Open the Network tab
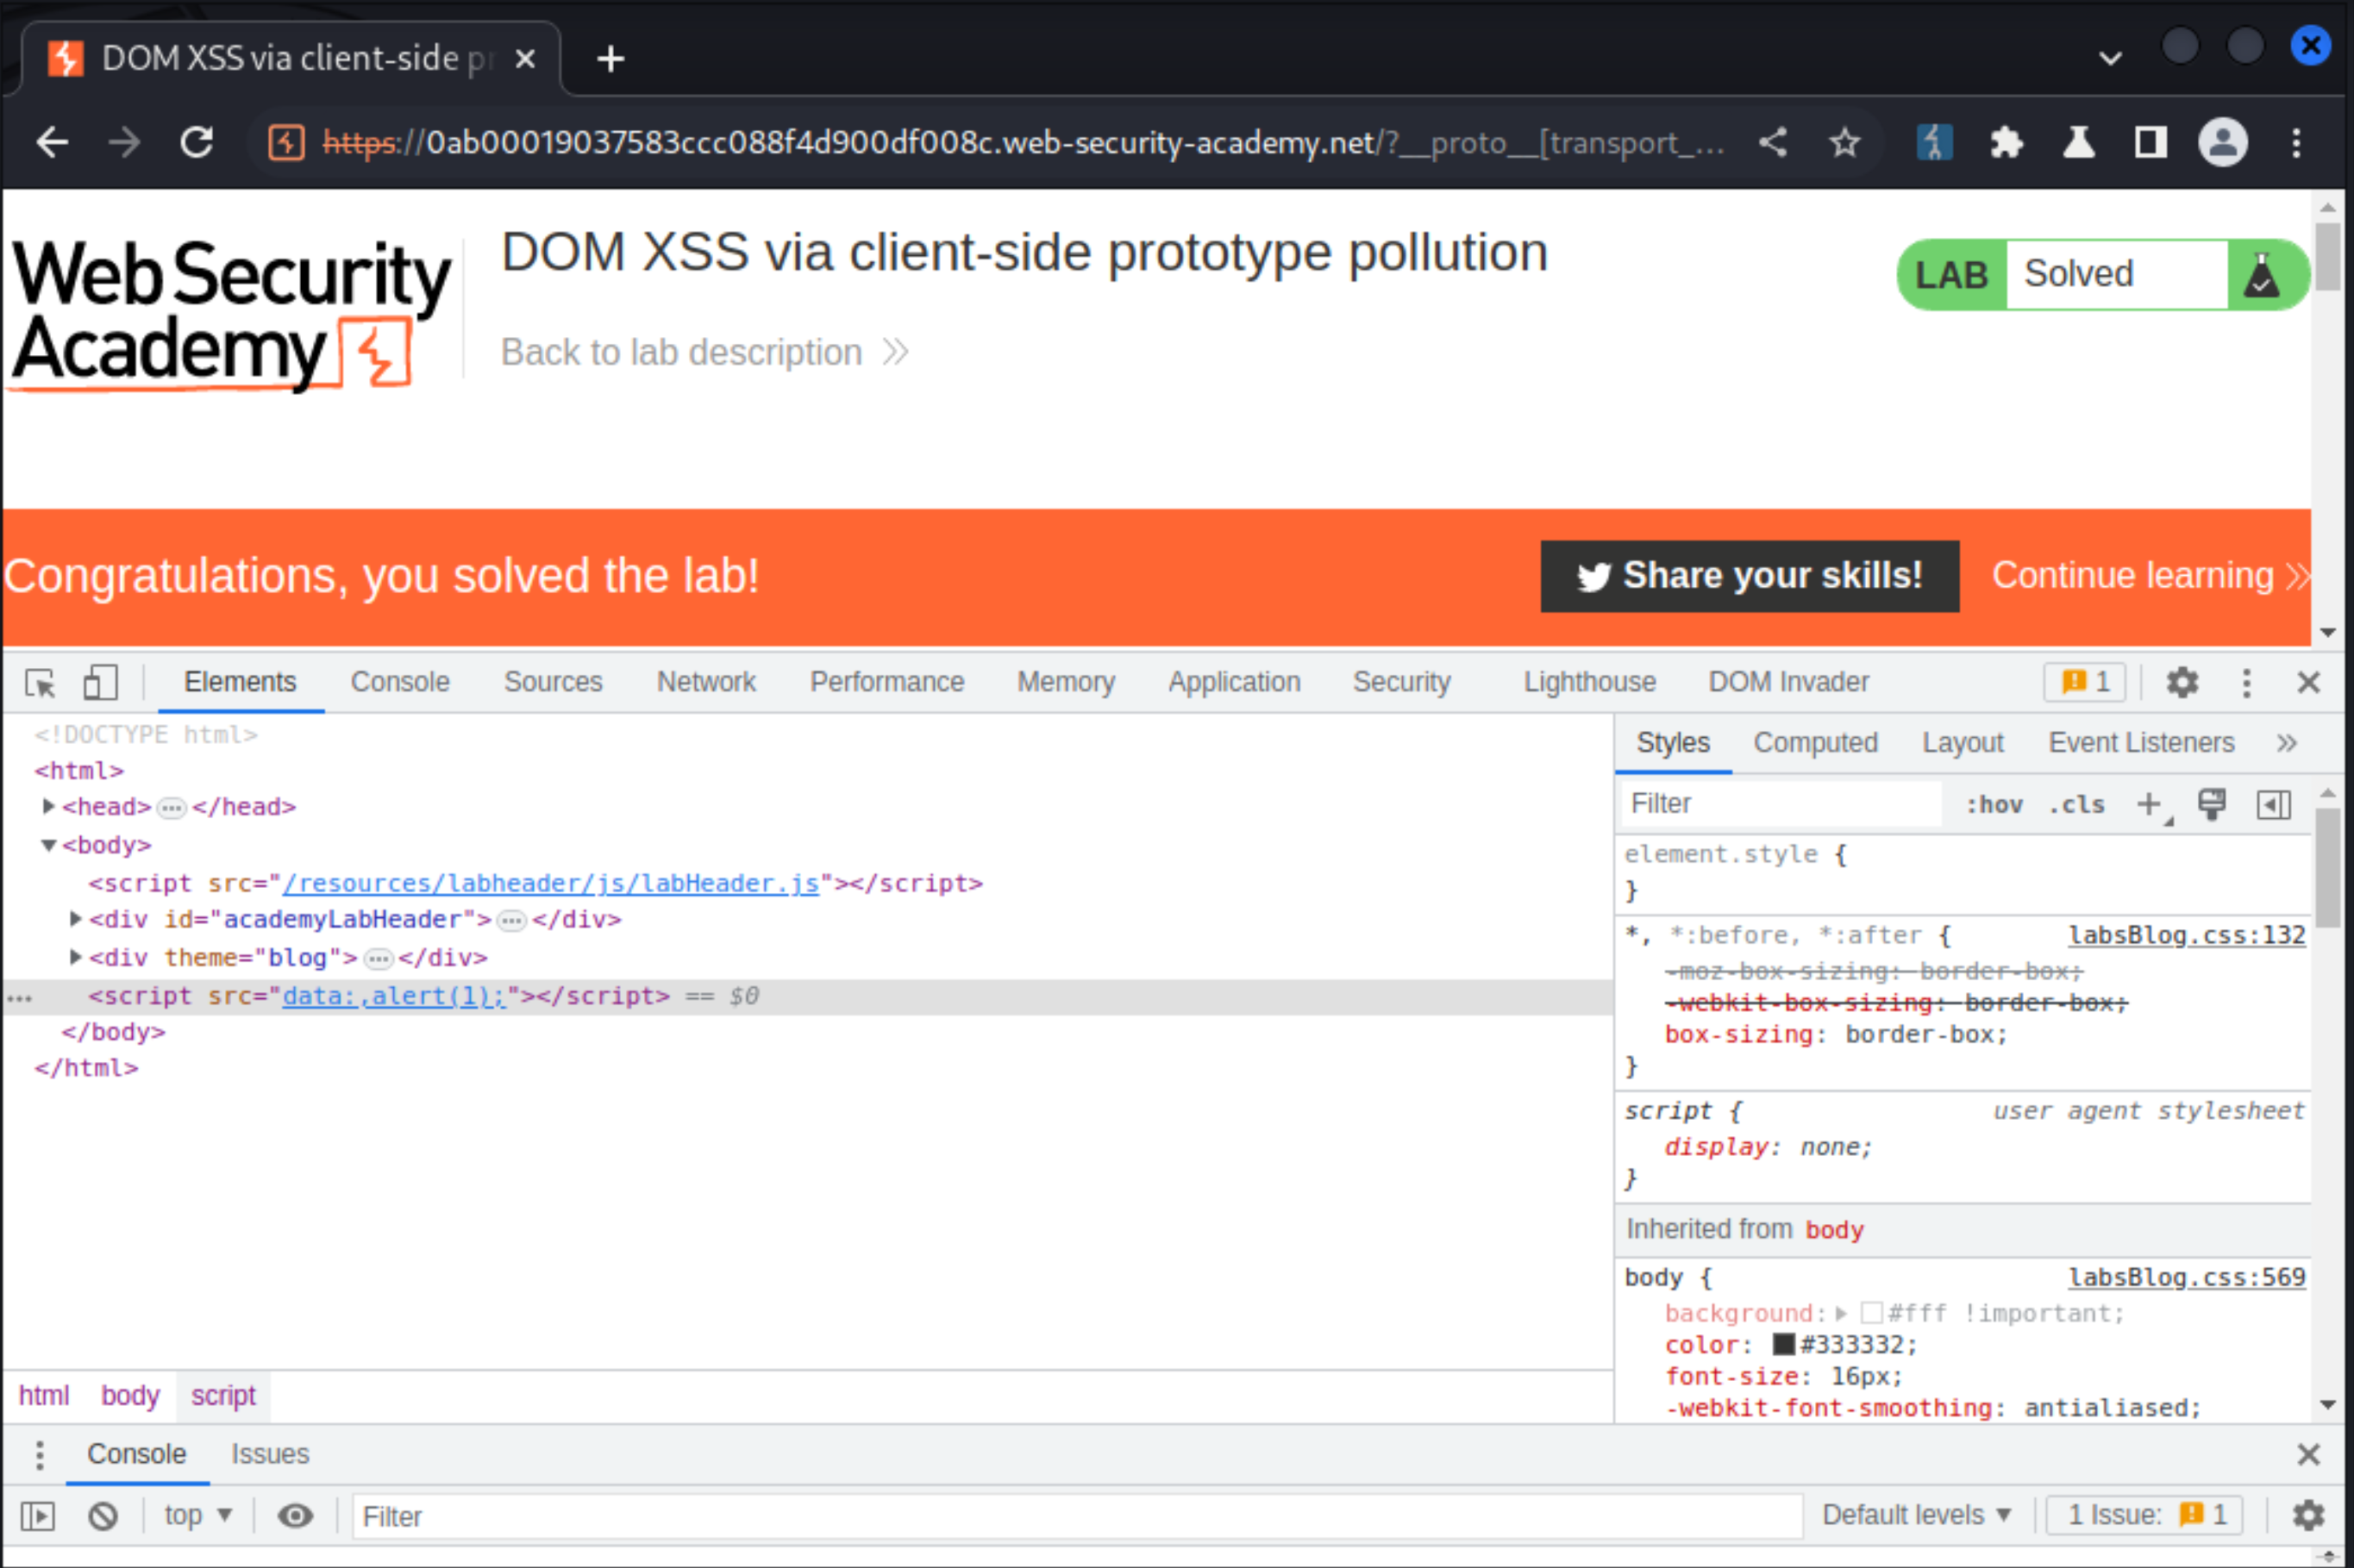Image resolution: width=2354 pixels, height=1568 pixels. tap(706, 682)
